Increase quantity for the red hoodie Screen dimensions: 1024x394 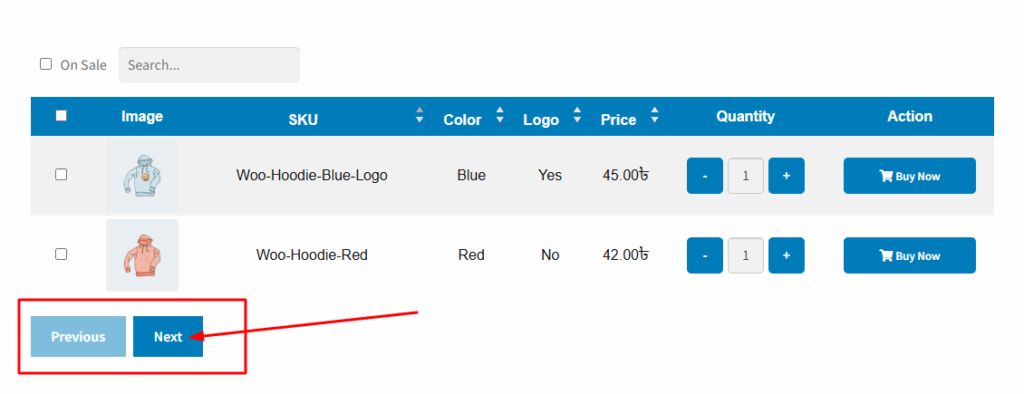[x=786, y=255]
